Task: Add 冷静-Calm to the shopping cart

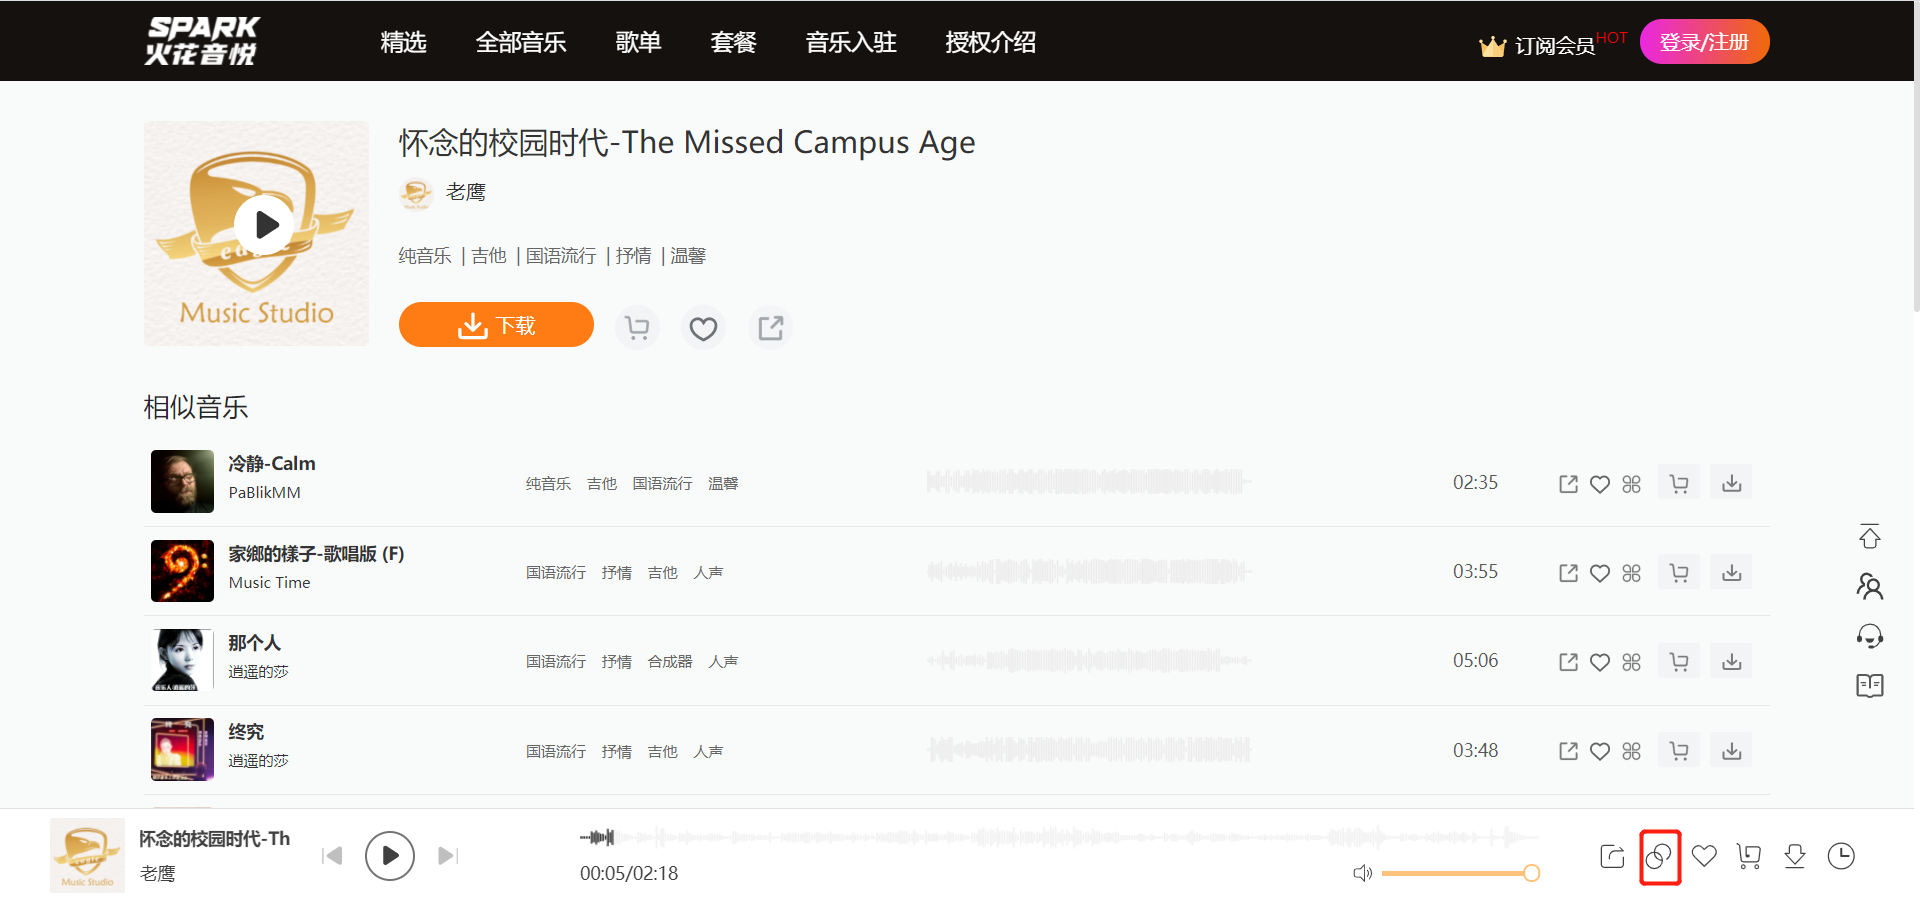Action: click(1679, 484)
